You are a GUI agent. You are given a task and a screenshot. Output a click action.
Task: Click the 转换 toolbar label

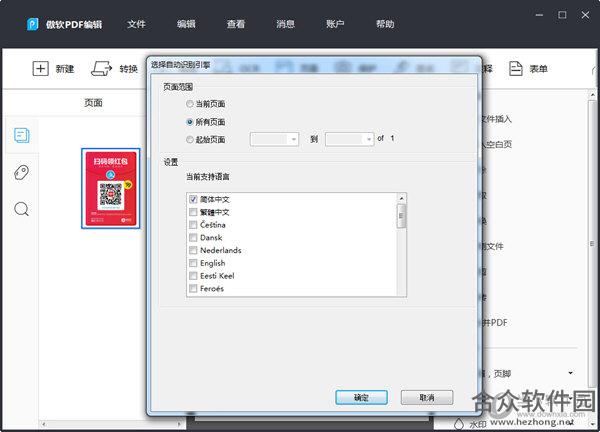[x=129, y=69]
